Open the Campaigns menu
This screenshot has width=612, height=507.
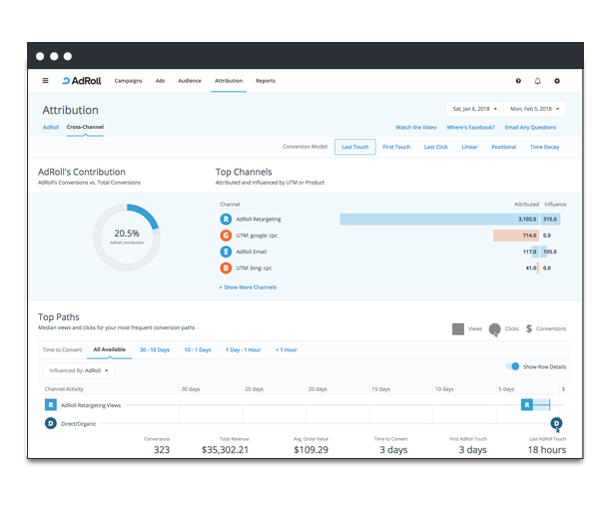(128, 81)
